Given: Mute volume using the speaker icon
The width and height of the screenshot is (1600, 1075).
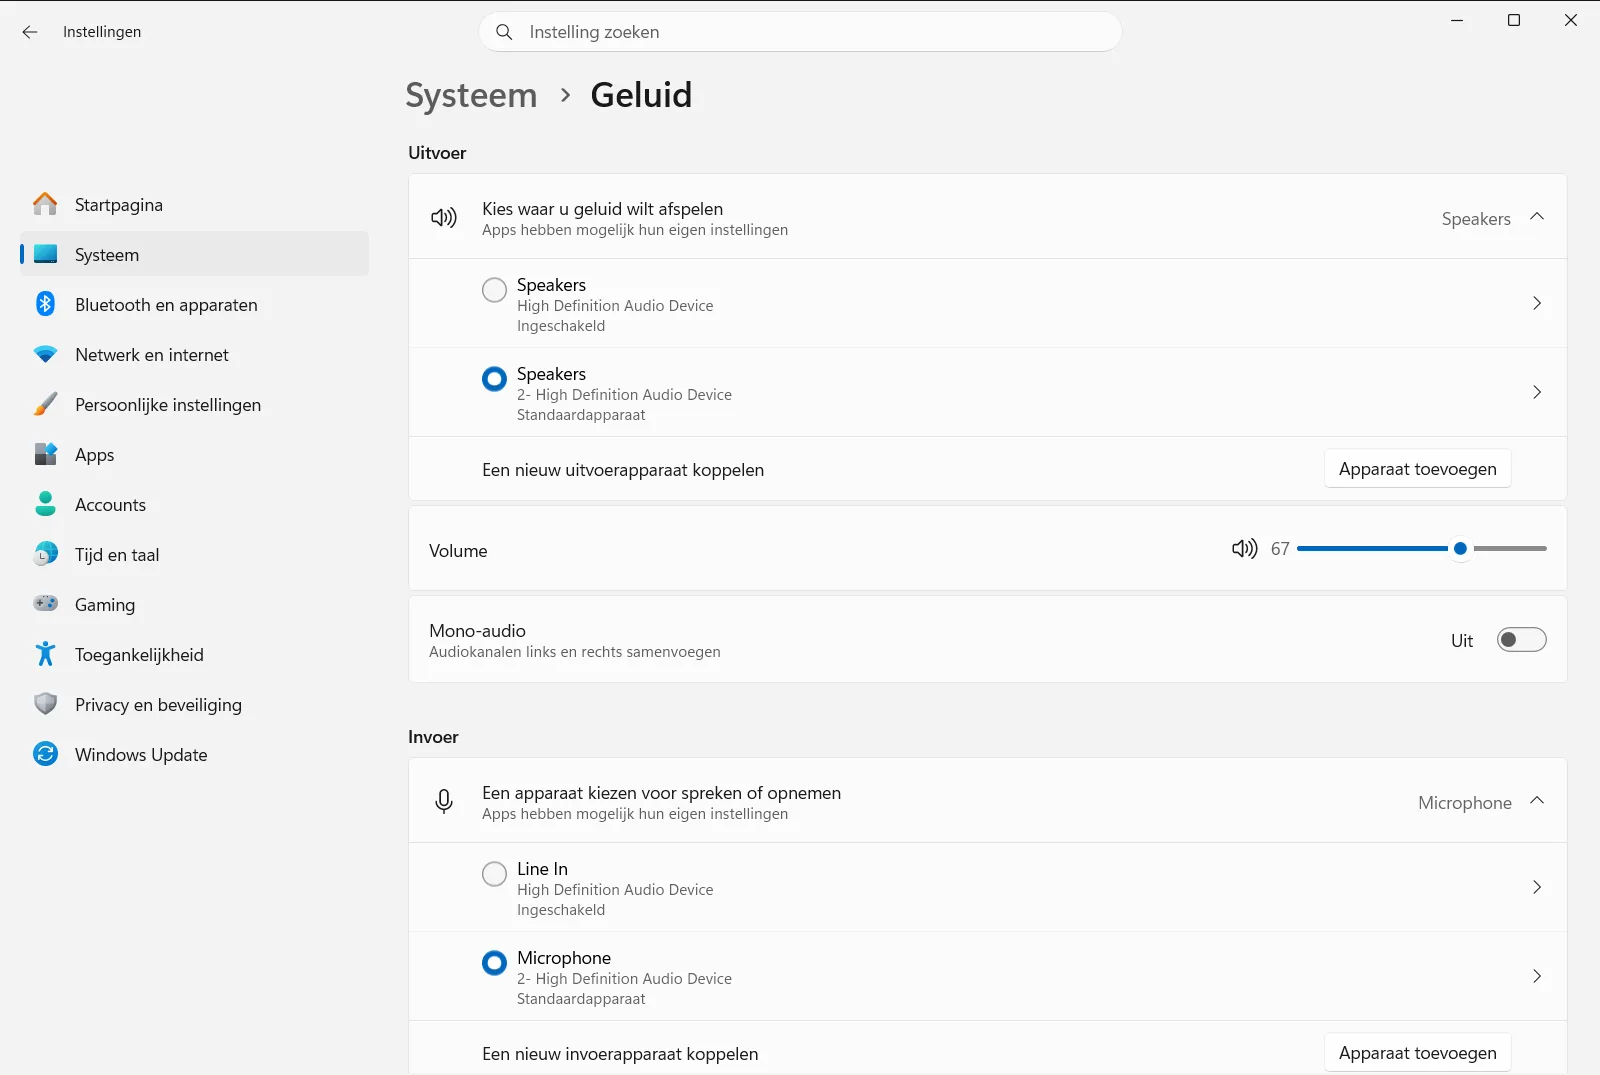Looking at the screenshot, I should tap(1244, 549).
